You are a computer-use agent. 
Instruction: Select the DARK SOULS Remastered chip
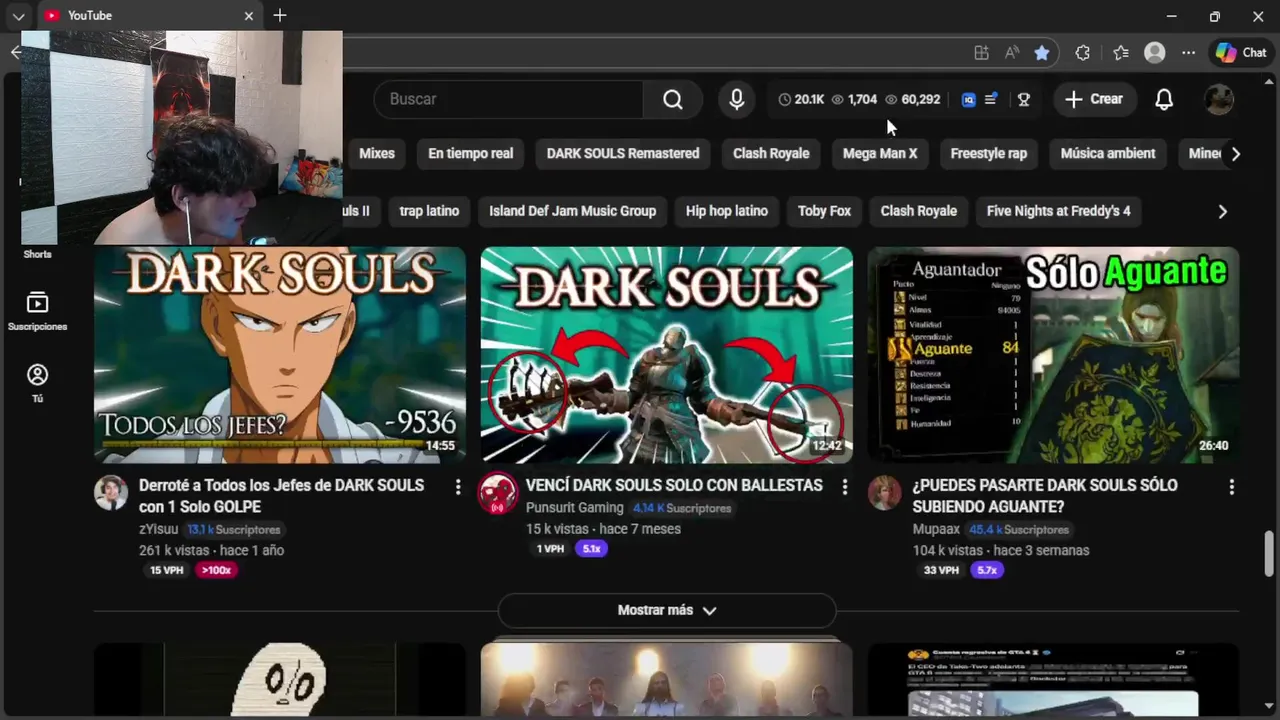tap(623, 154)
